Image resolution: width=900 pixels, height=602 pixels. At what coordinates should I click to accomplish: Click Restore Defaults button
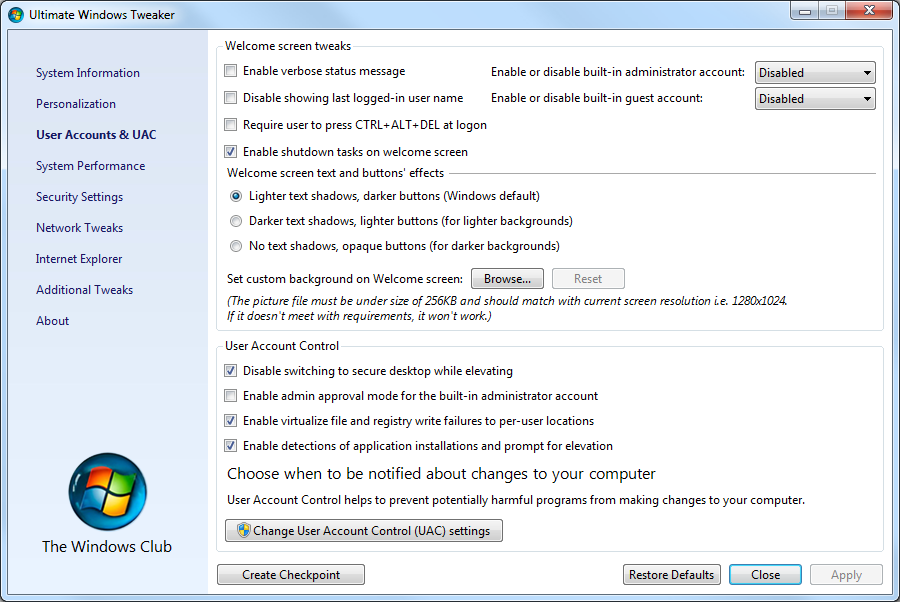[x=672, y=574]
